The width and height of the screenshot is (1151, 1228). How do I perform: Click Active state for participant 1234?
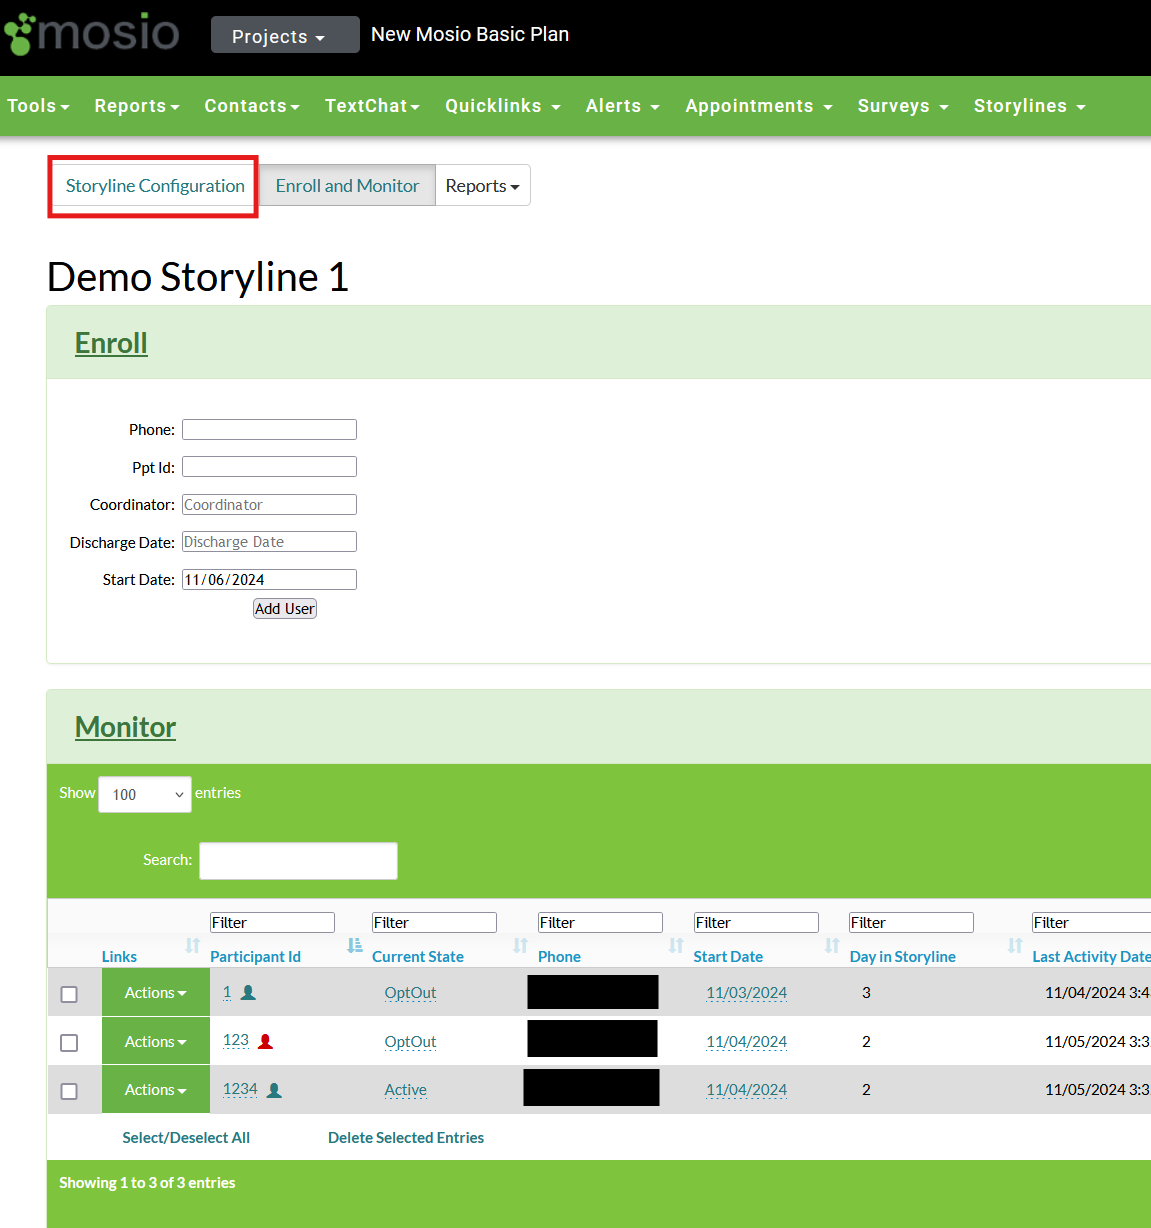[x=405, y=1090]
